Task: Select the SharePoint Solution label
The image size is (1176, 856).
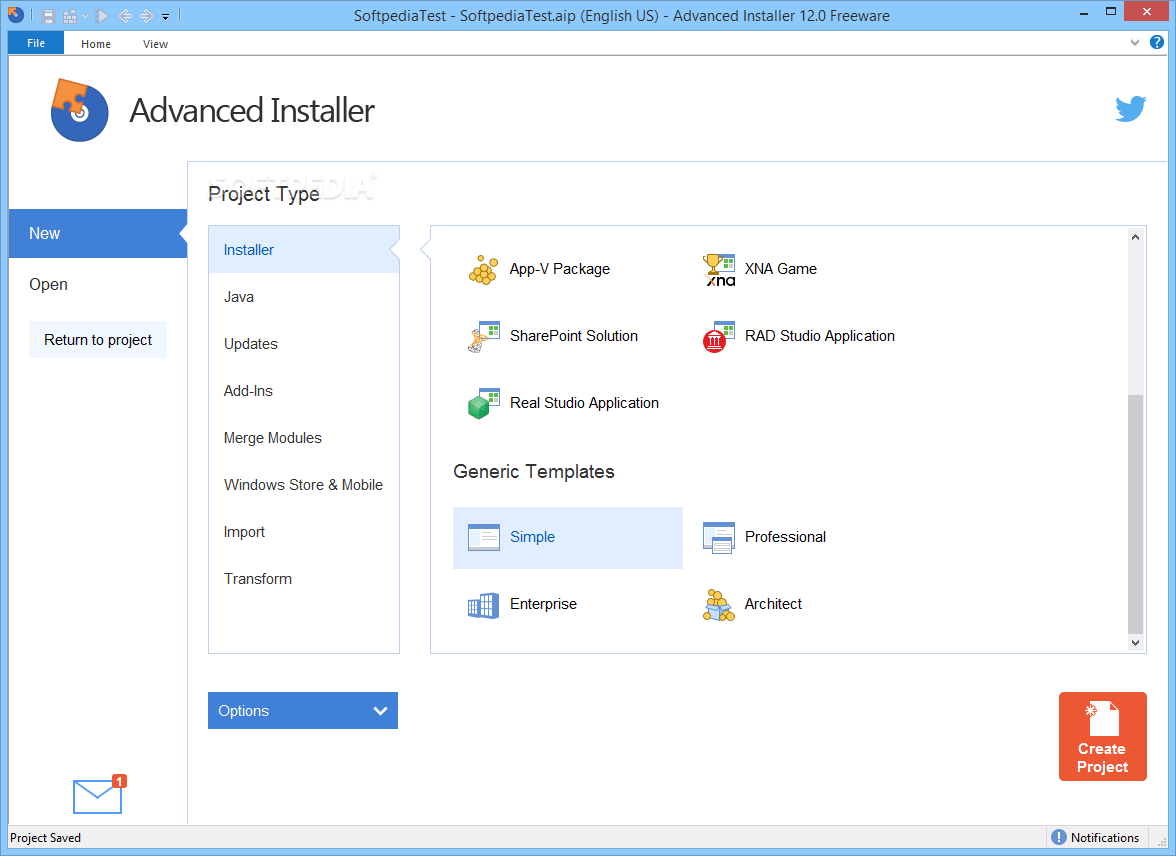Action: [x=574, y=336]
